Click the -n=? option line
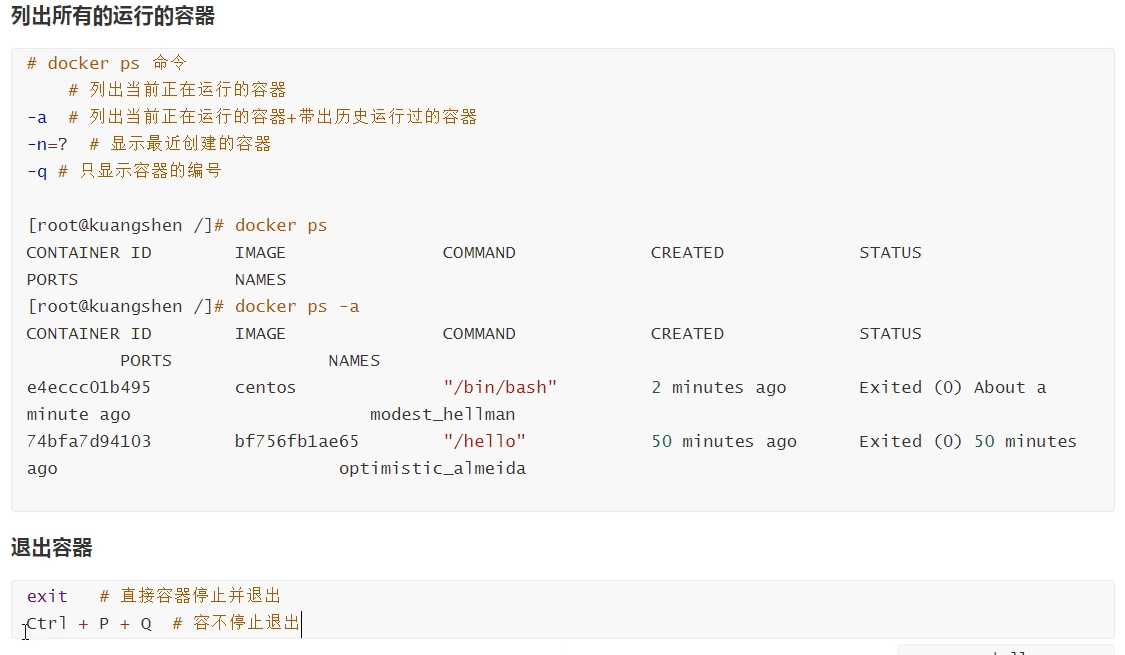 point(149,144)
